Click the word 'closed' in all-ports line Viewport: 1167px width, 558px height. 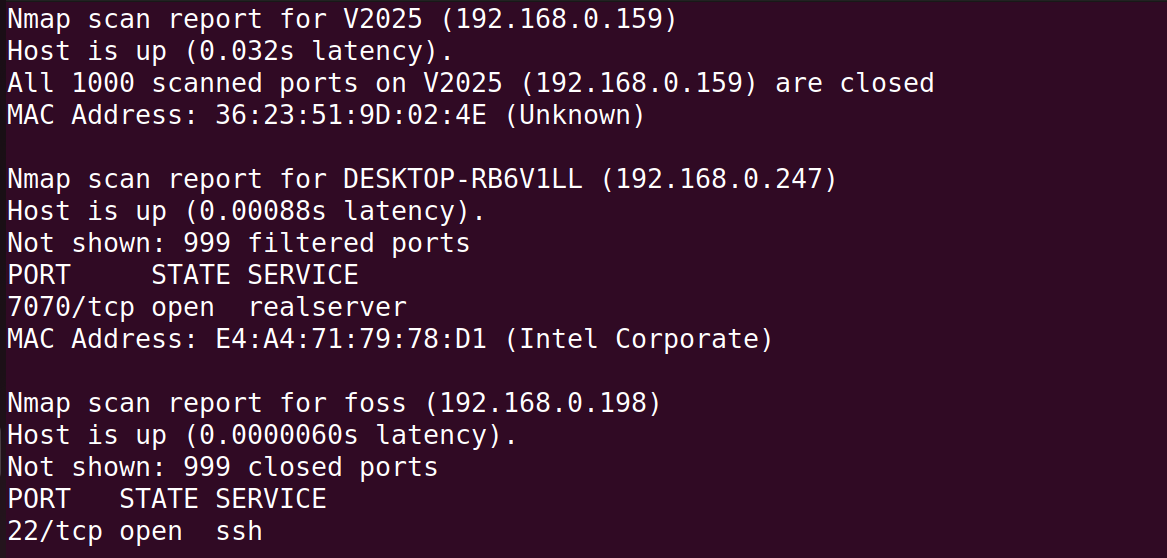[886, 83]
